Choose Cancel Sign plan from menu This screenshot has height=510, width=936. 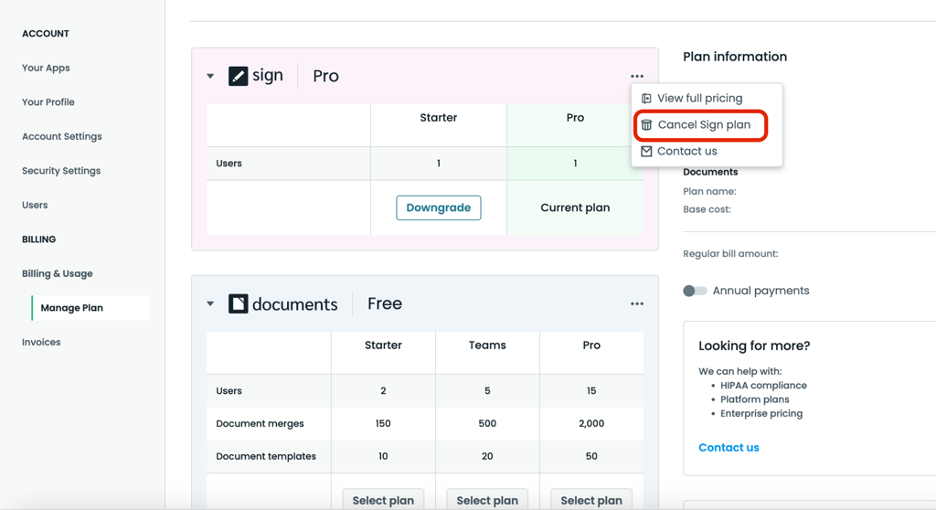(x=703, y=125)
